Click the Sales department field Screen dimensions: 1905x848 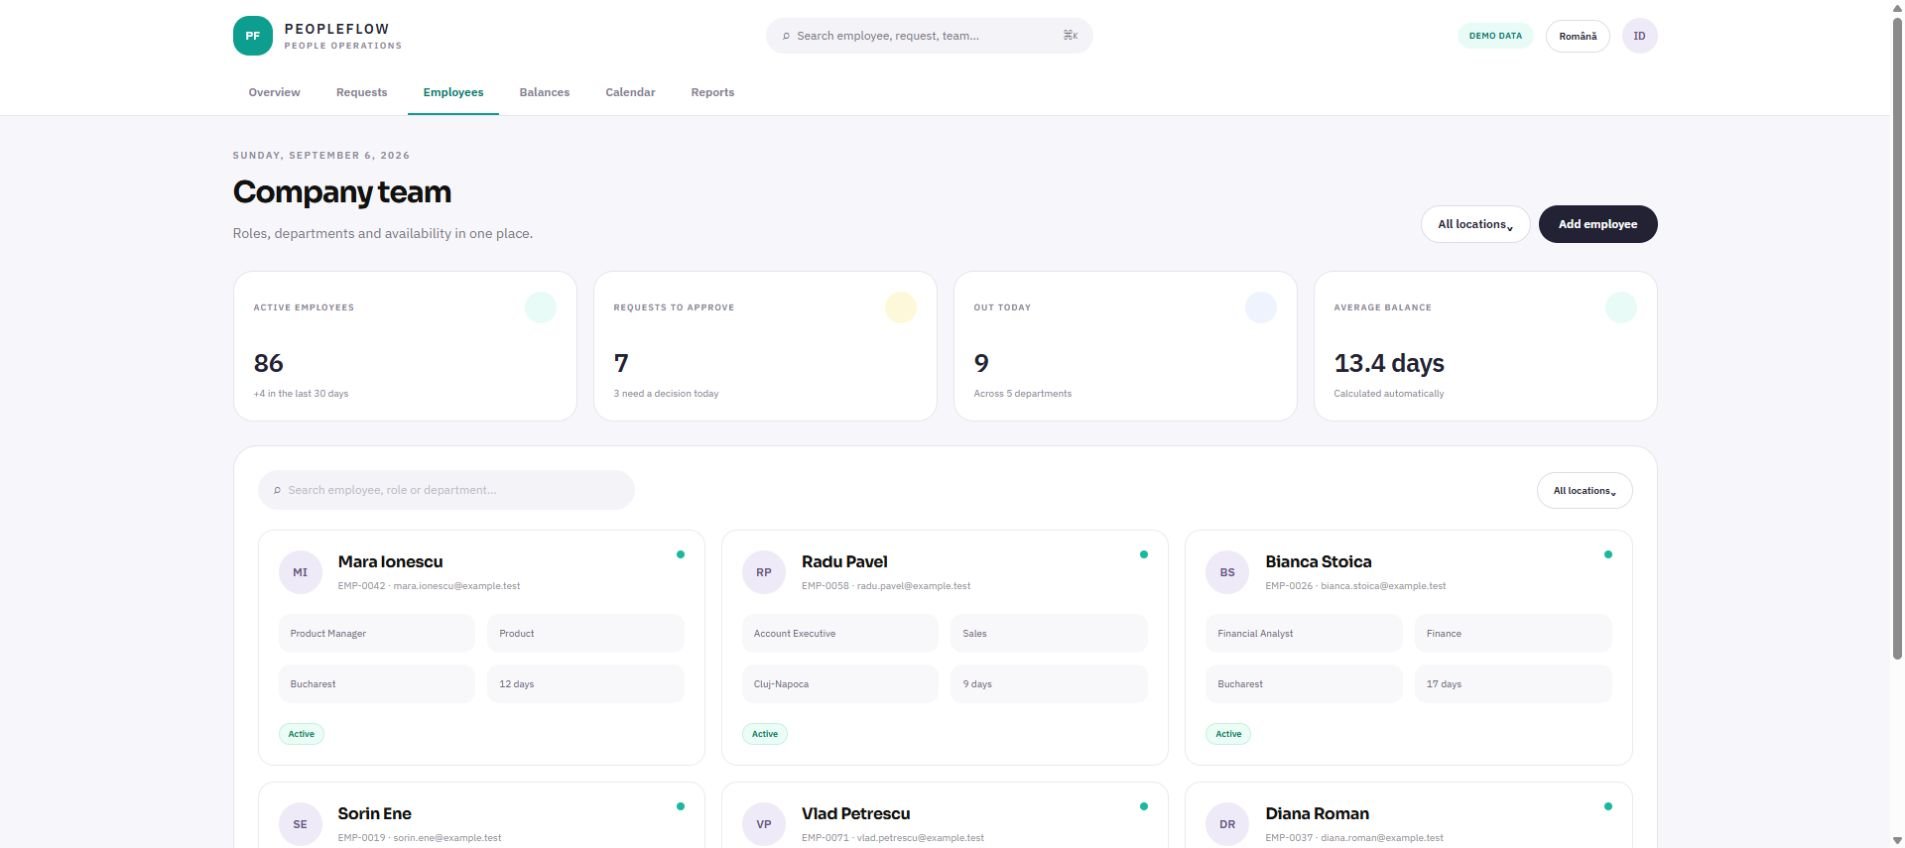click(1049, 634)
